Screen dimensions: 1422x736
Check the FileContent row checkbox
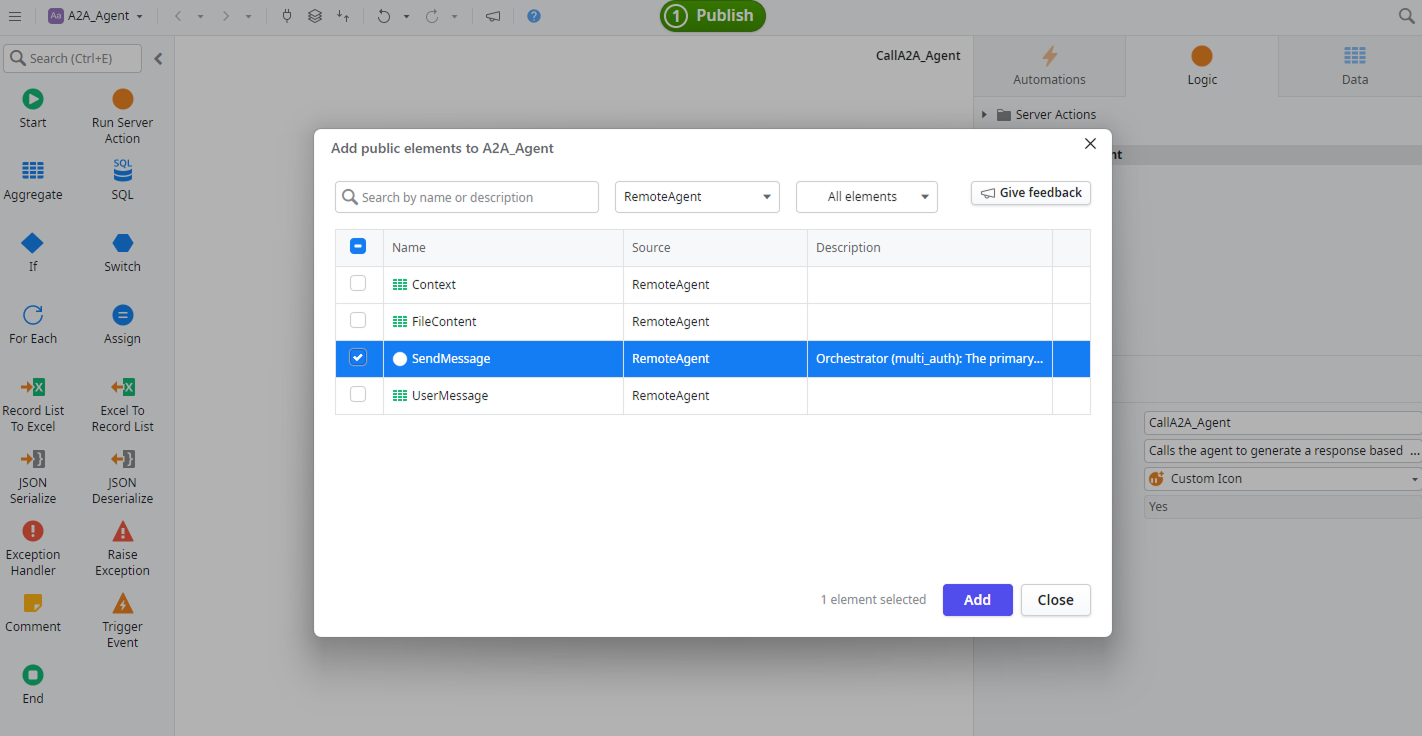[x=358, y=321]
